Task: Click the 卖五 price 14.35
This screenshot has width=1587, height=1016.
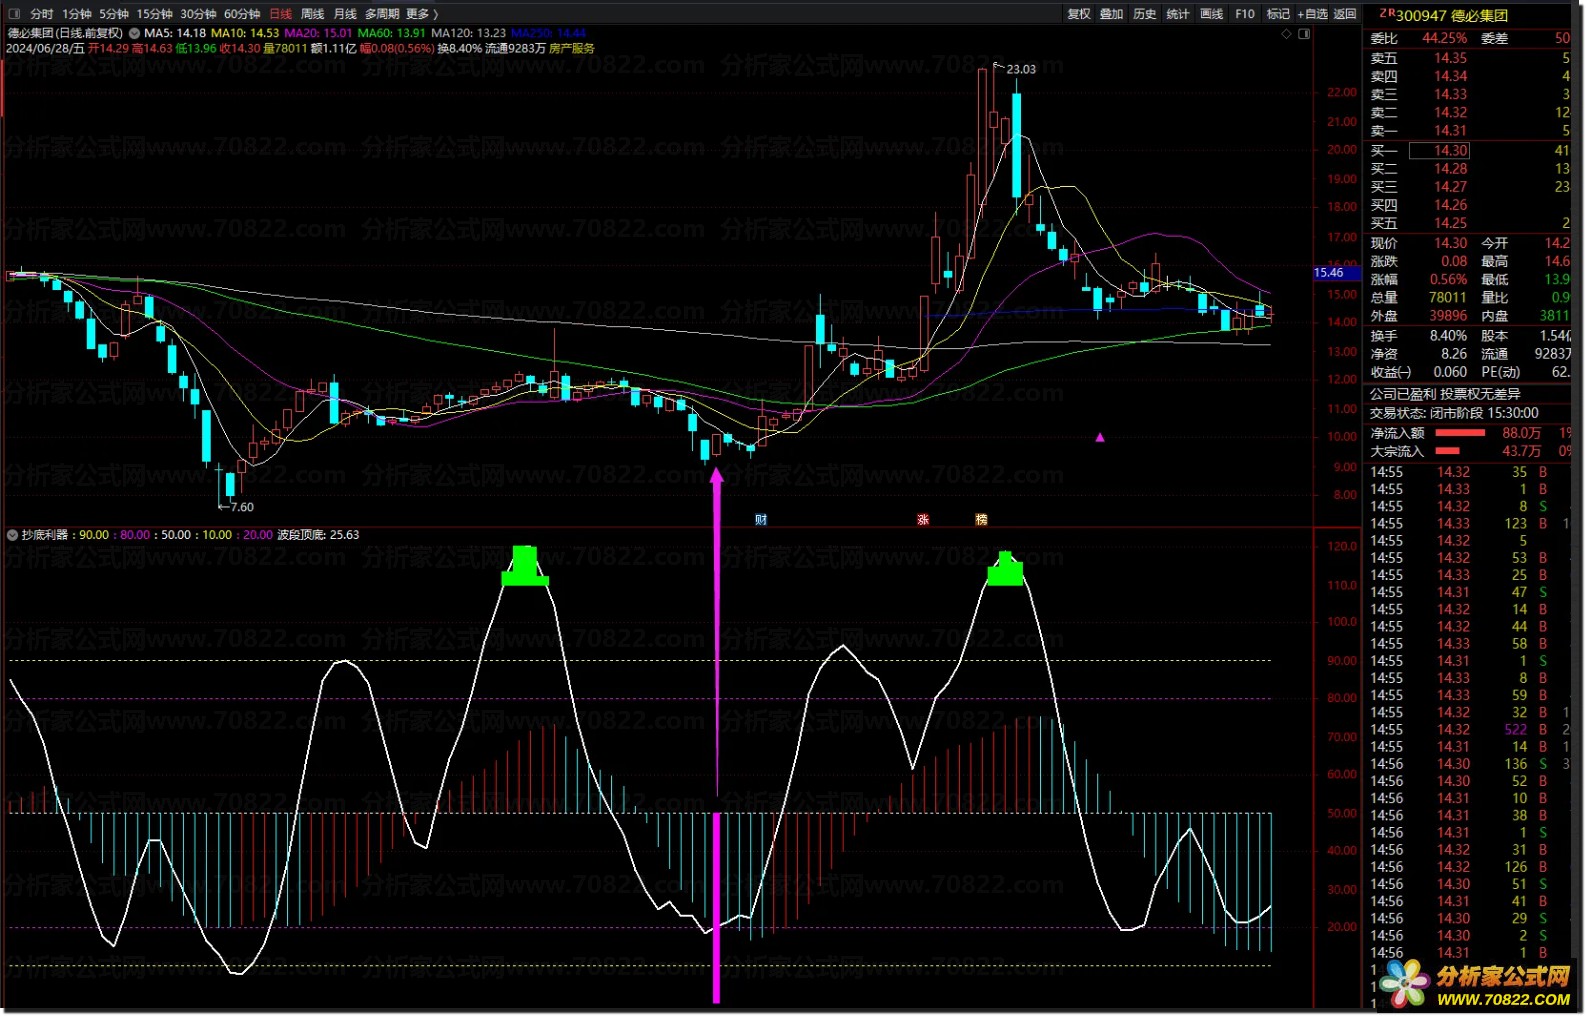Action: (x=1451, y=58)
